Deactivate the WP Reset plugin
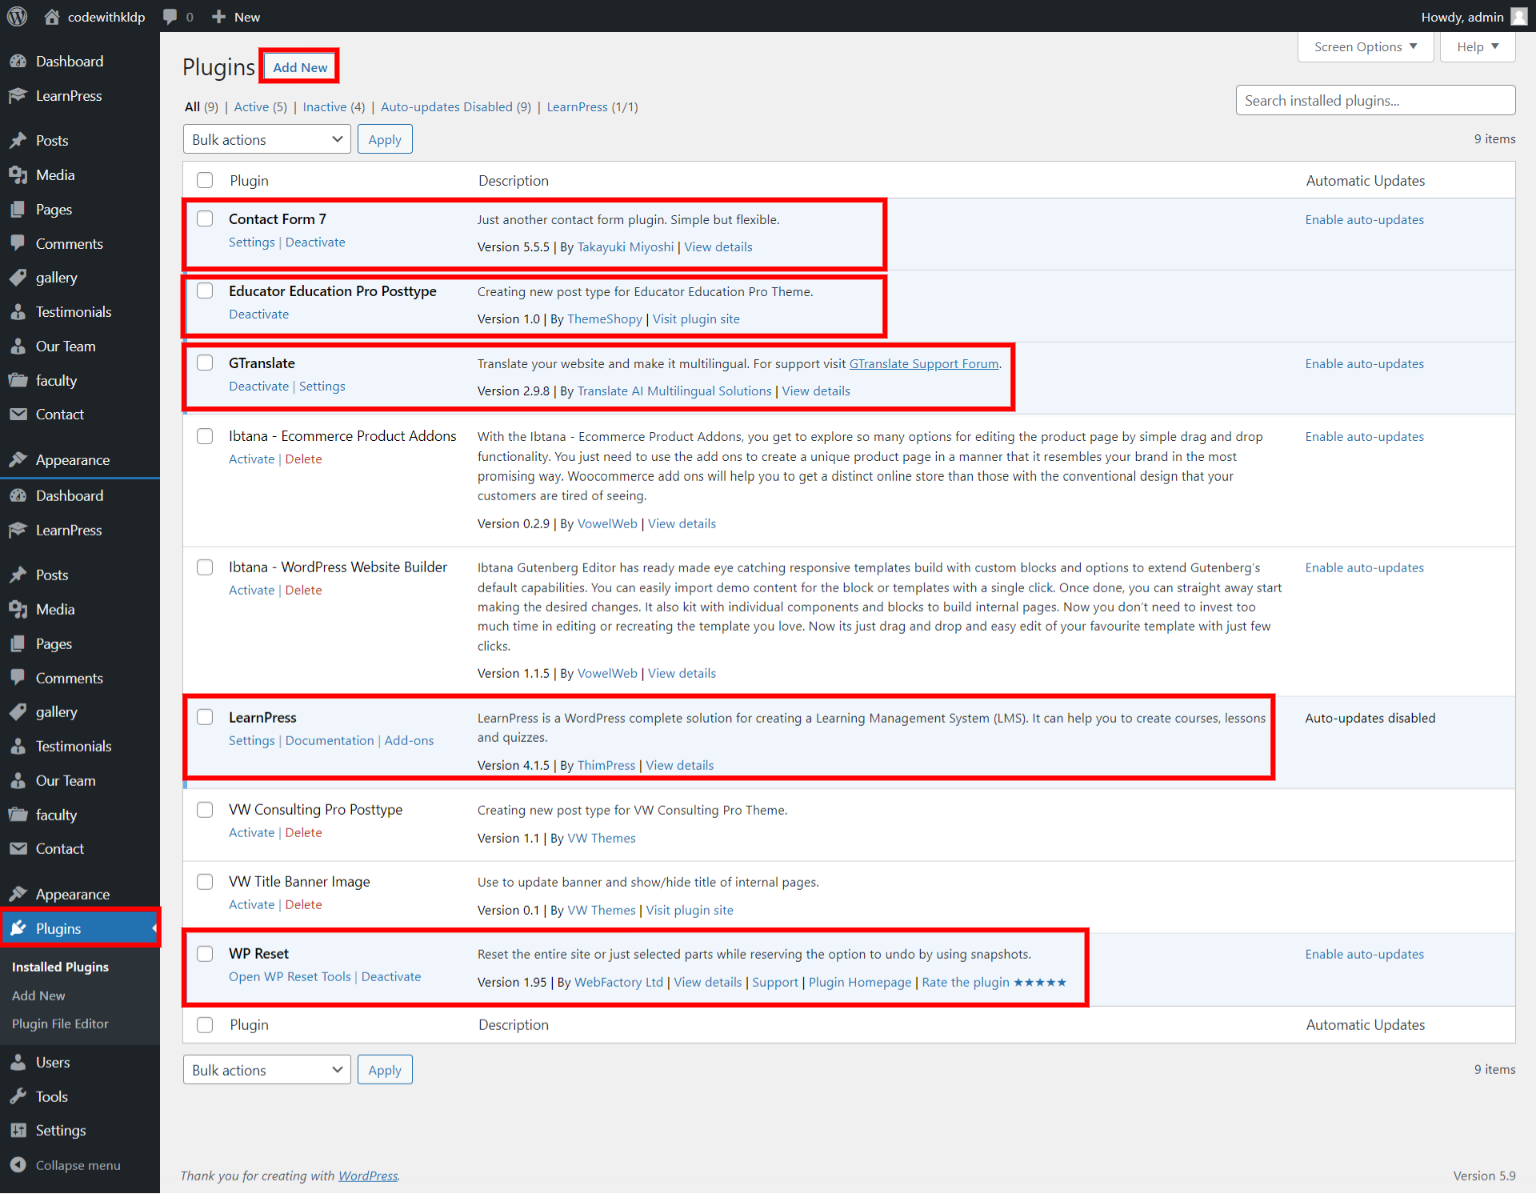The height and width of the screenshot is (1194, 1536). click(391, 977)
